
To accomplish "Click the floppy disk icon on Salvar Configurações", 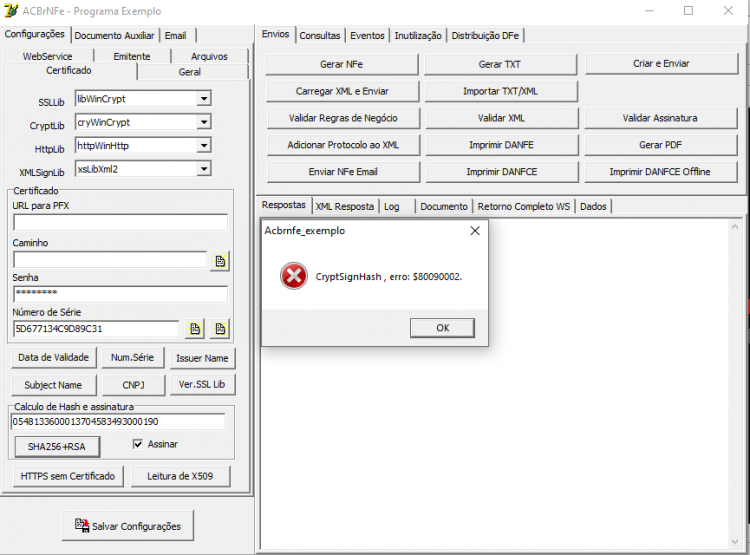I will (x=82, y=525).
